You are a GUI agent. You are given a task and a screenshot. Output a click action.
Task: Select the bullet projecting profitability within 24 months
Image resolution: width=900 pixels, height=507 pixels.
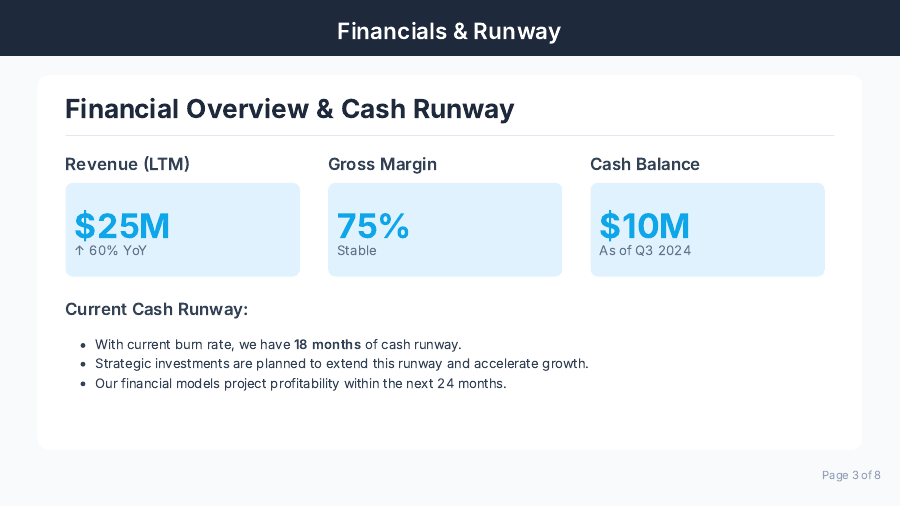(x=300, y=383)
